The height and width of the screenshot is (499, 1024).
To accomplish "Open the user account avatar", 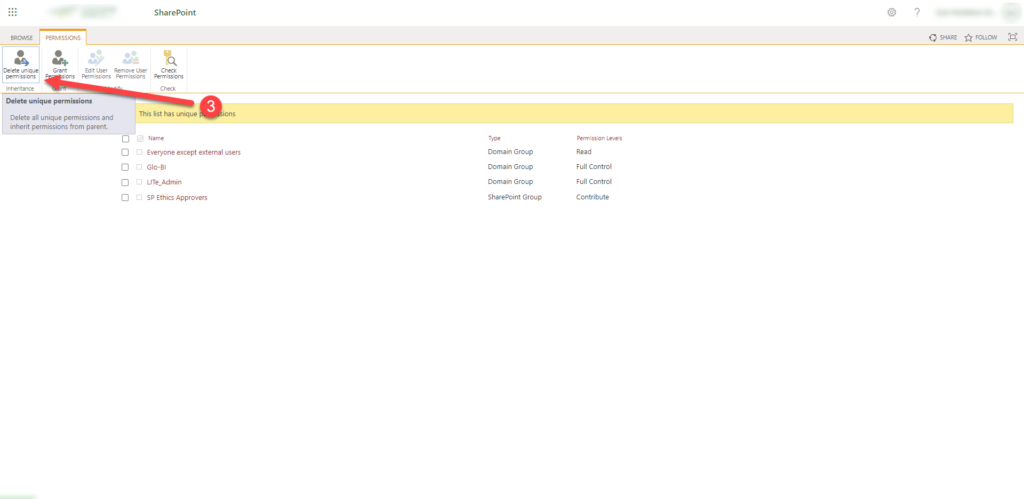I will pyautogui.click(x=1011, y=12).
